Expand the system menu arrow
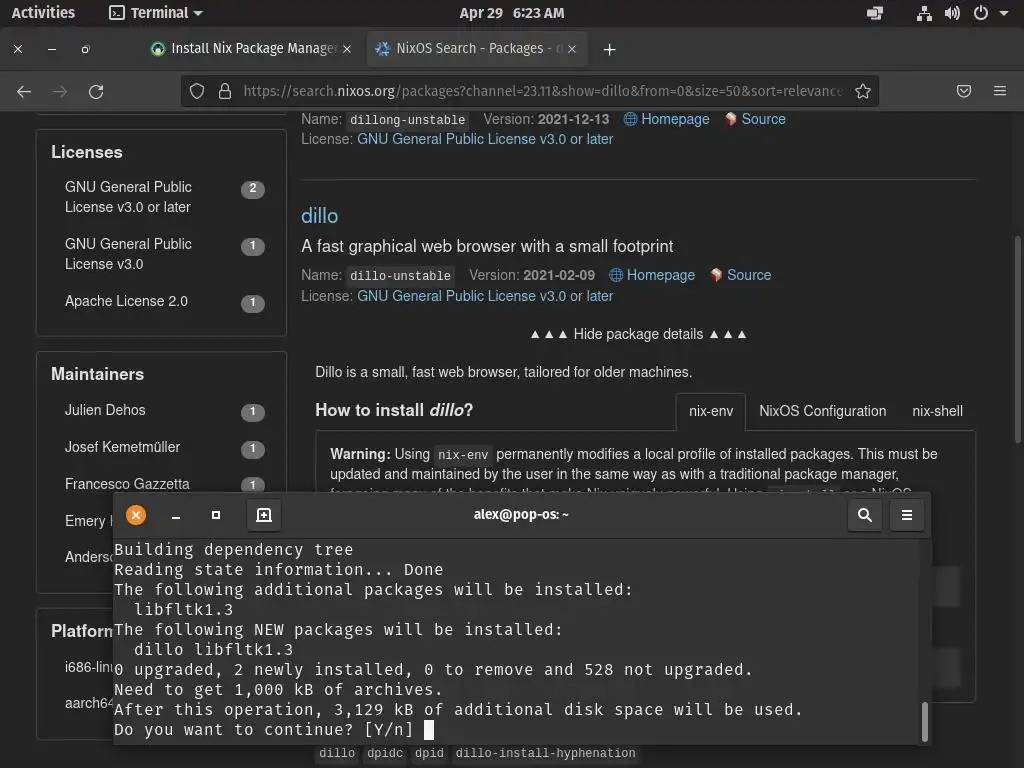The height and width of the screenshot is (768, 1024). tap(1004, 13)
